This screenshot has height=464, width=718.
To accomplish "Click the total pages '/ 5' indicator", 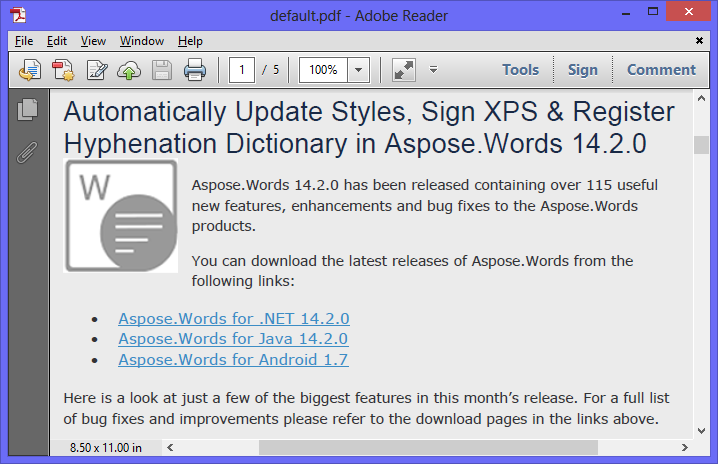I will pos(271,70).
